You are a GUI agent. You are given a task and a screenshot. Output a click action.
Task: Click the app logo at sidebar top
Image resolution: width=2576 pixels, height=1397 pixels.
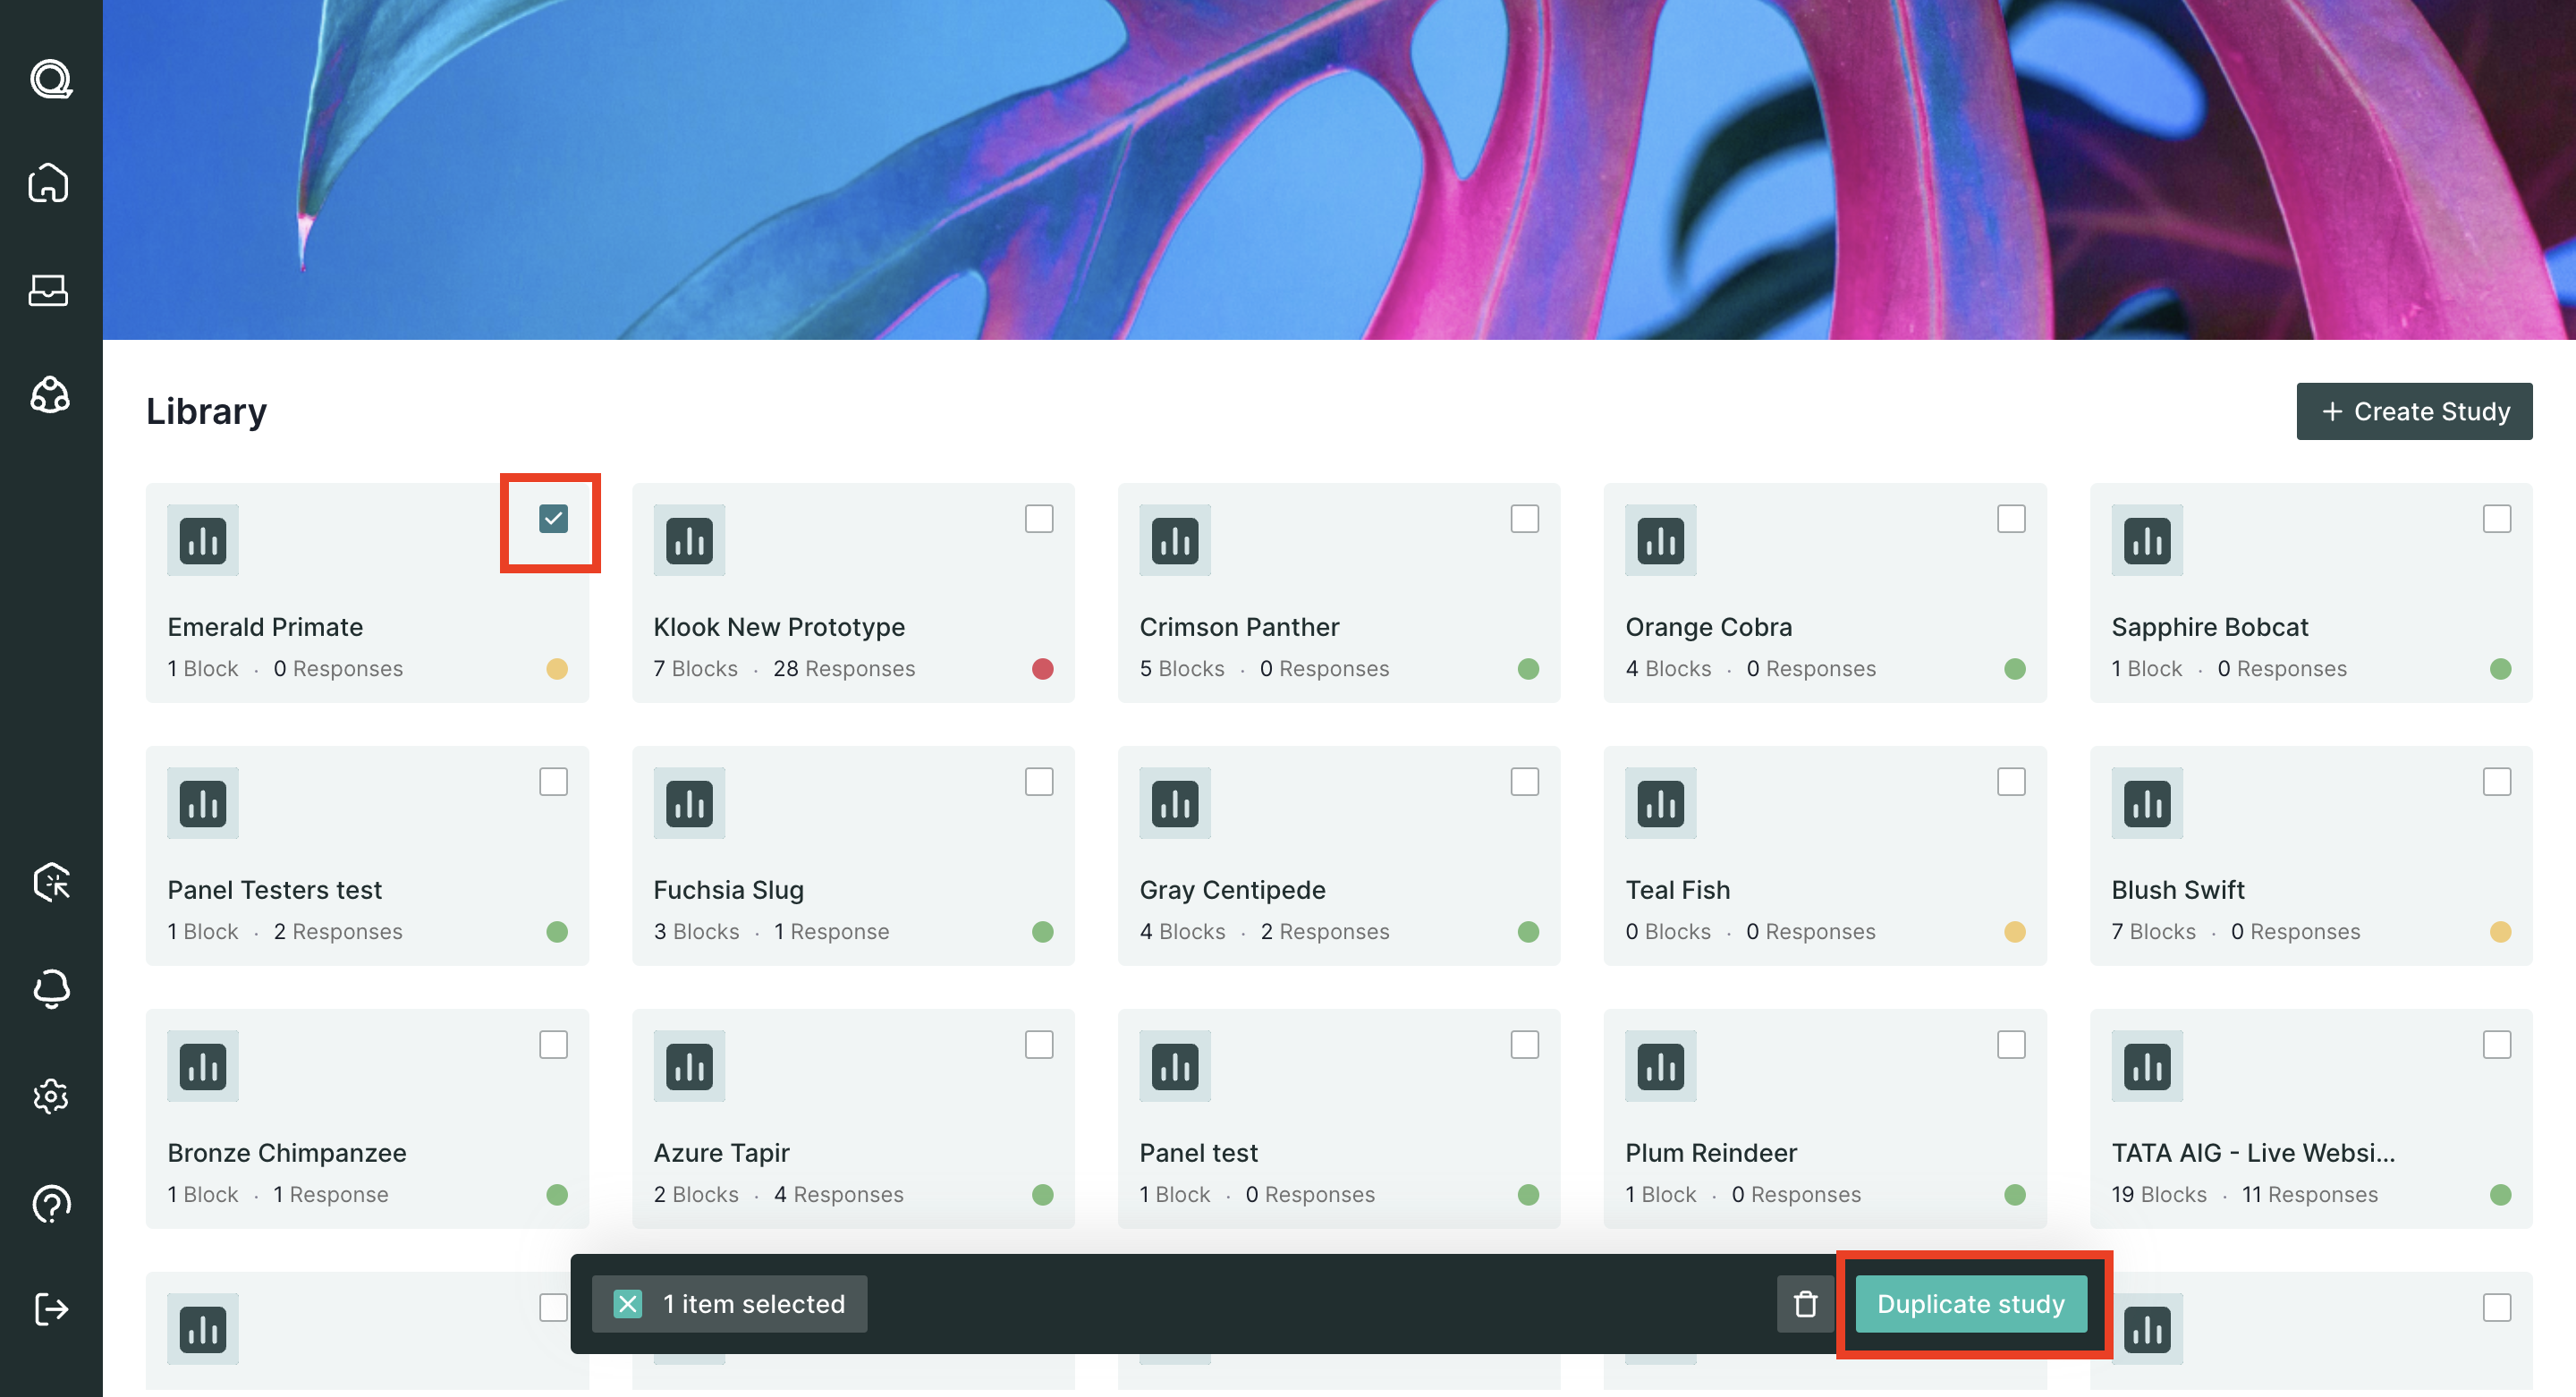pos(50,79)
